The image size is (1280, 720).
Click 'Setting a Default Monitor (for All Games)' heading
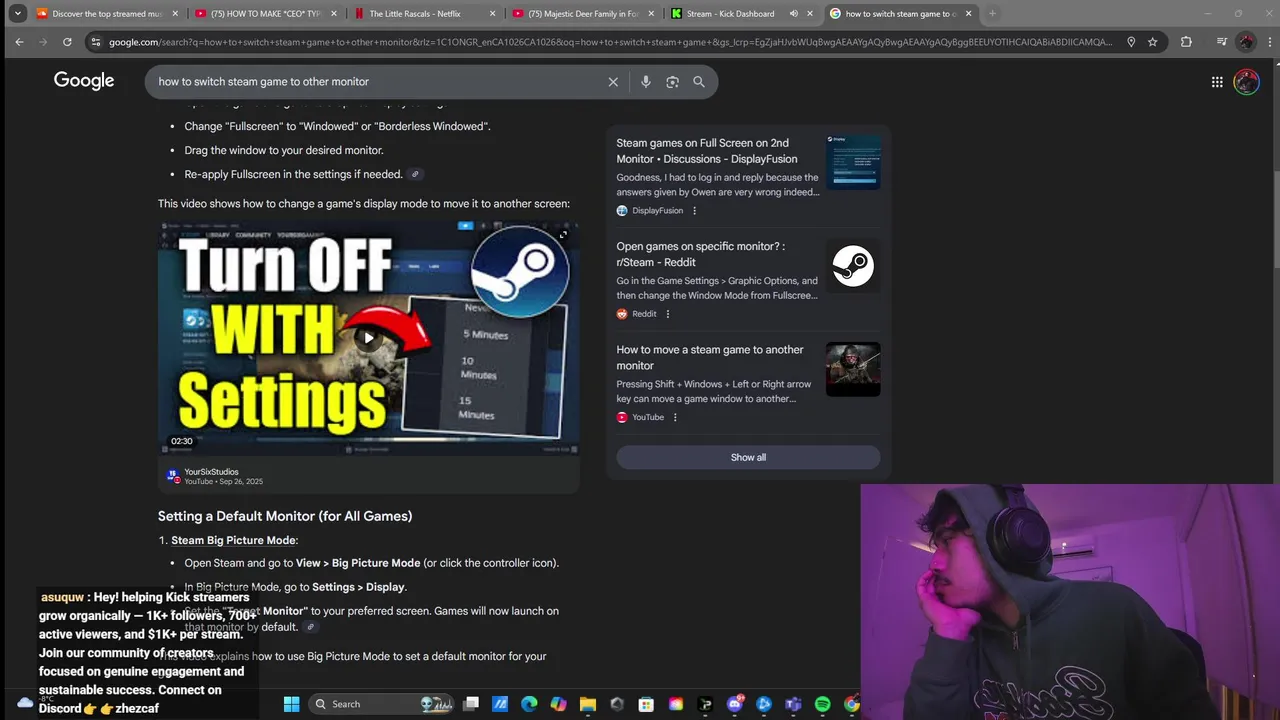point(285,516)
